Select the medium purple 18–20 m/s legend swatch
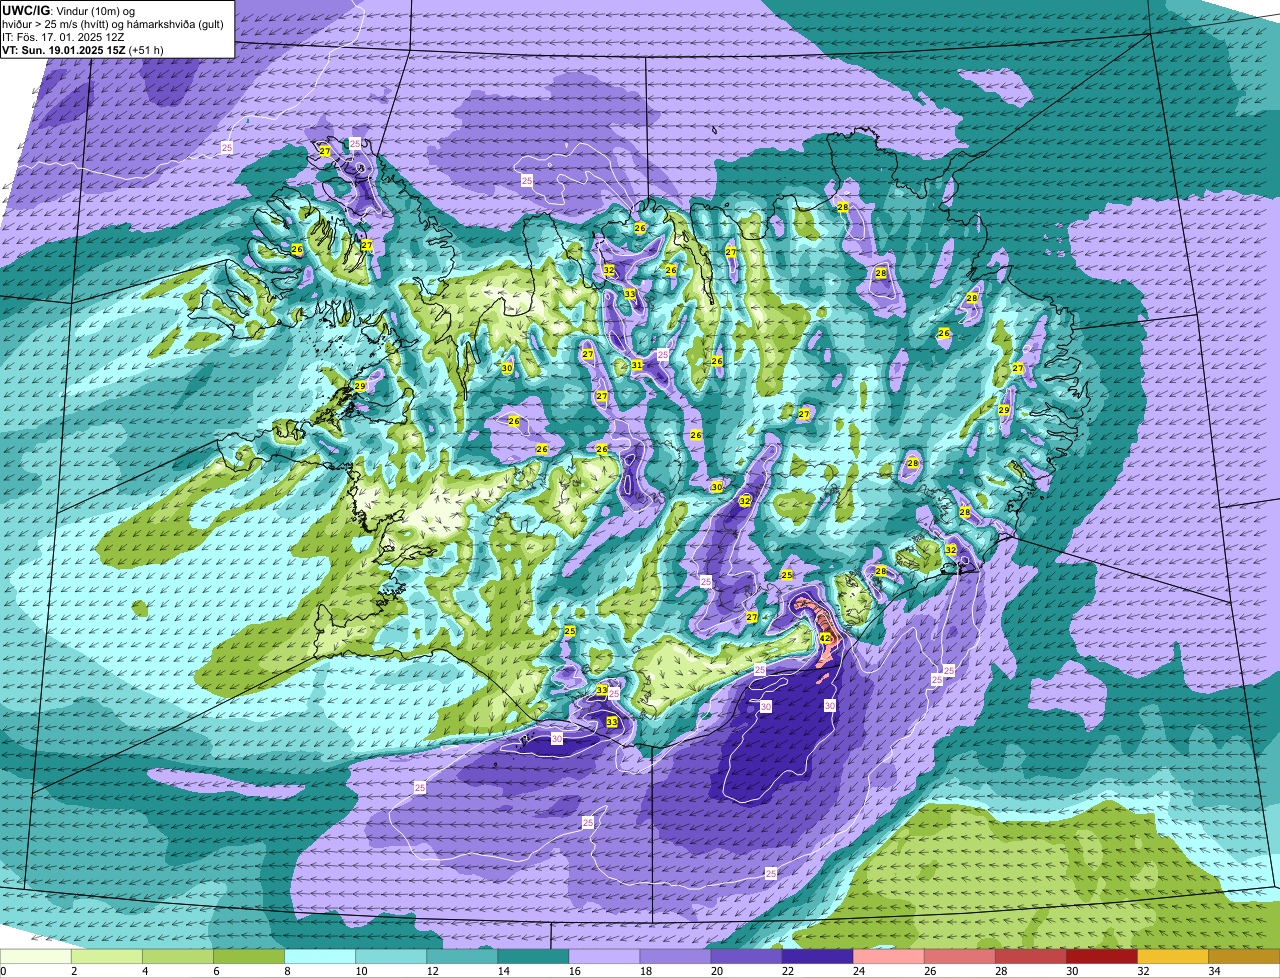The height and width of the screenshot is (978, 1280). tap(675, 956)
